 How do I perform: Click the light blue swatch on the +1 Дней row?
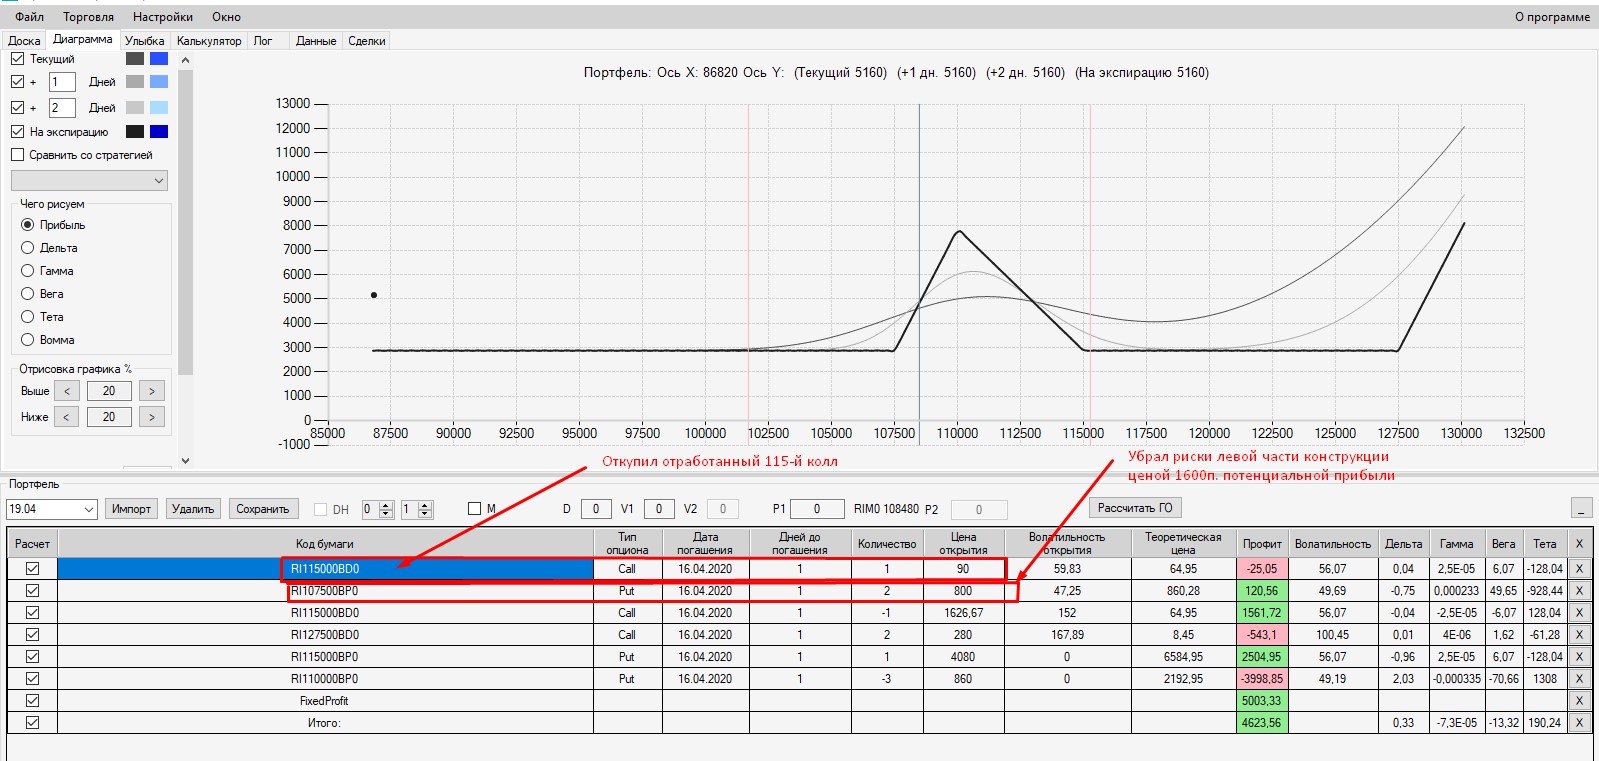click(159, 82)
